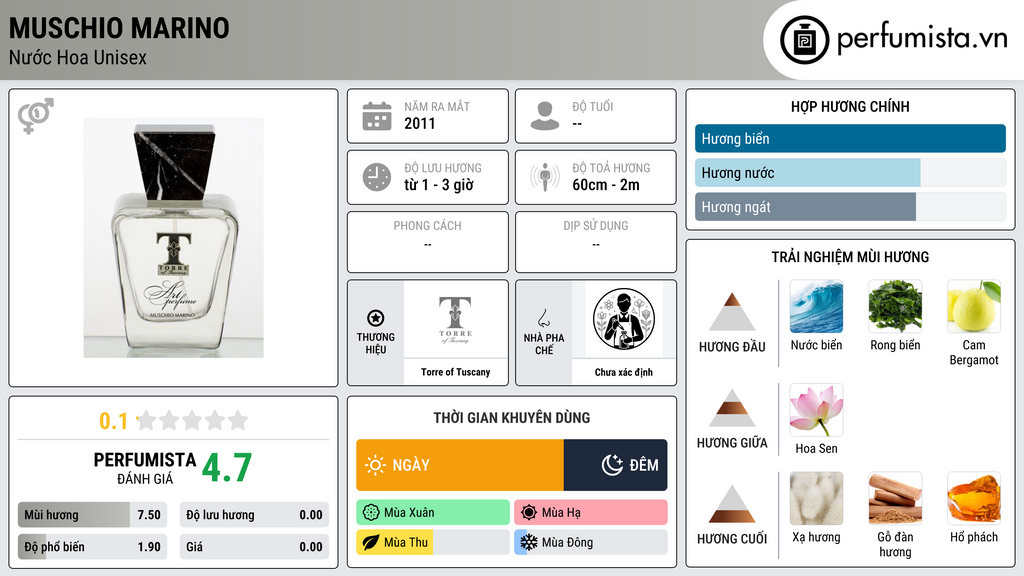Image resolution: width=1024 pixels, height=576 pixels.
Task: Click the perfumer illustration avatar
Action: 624,319
